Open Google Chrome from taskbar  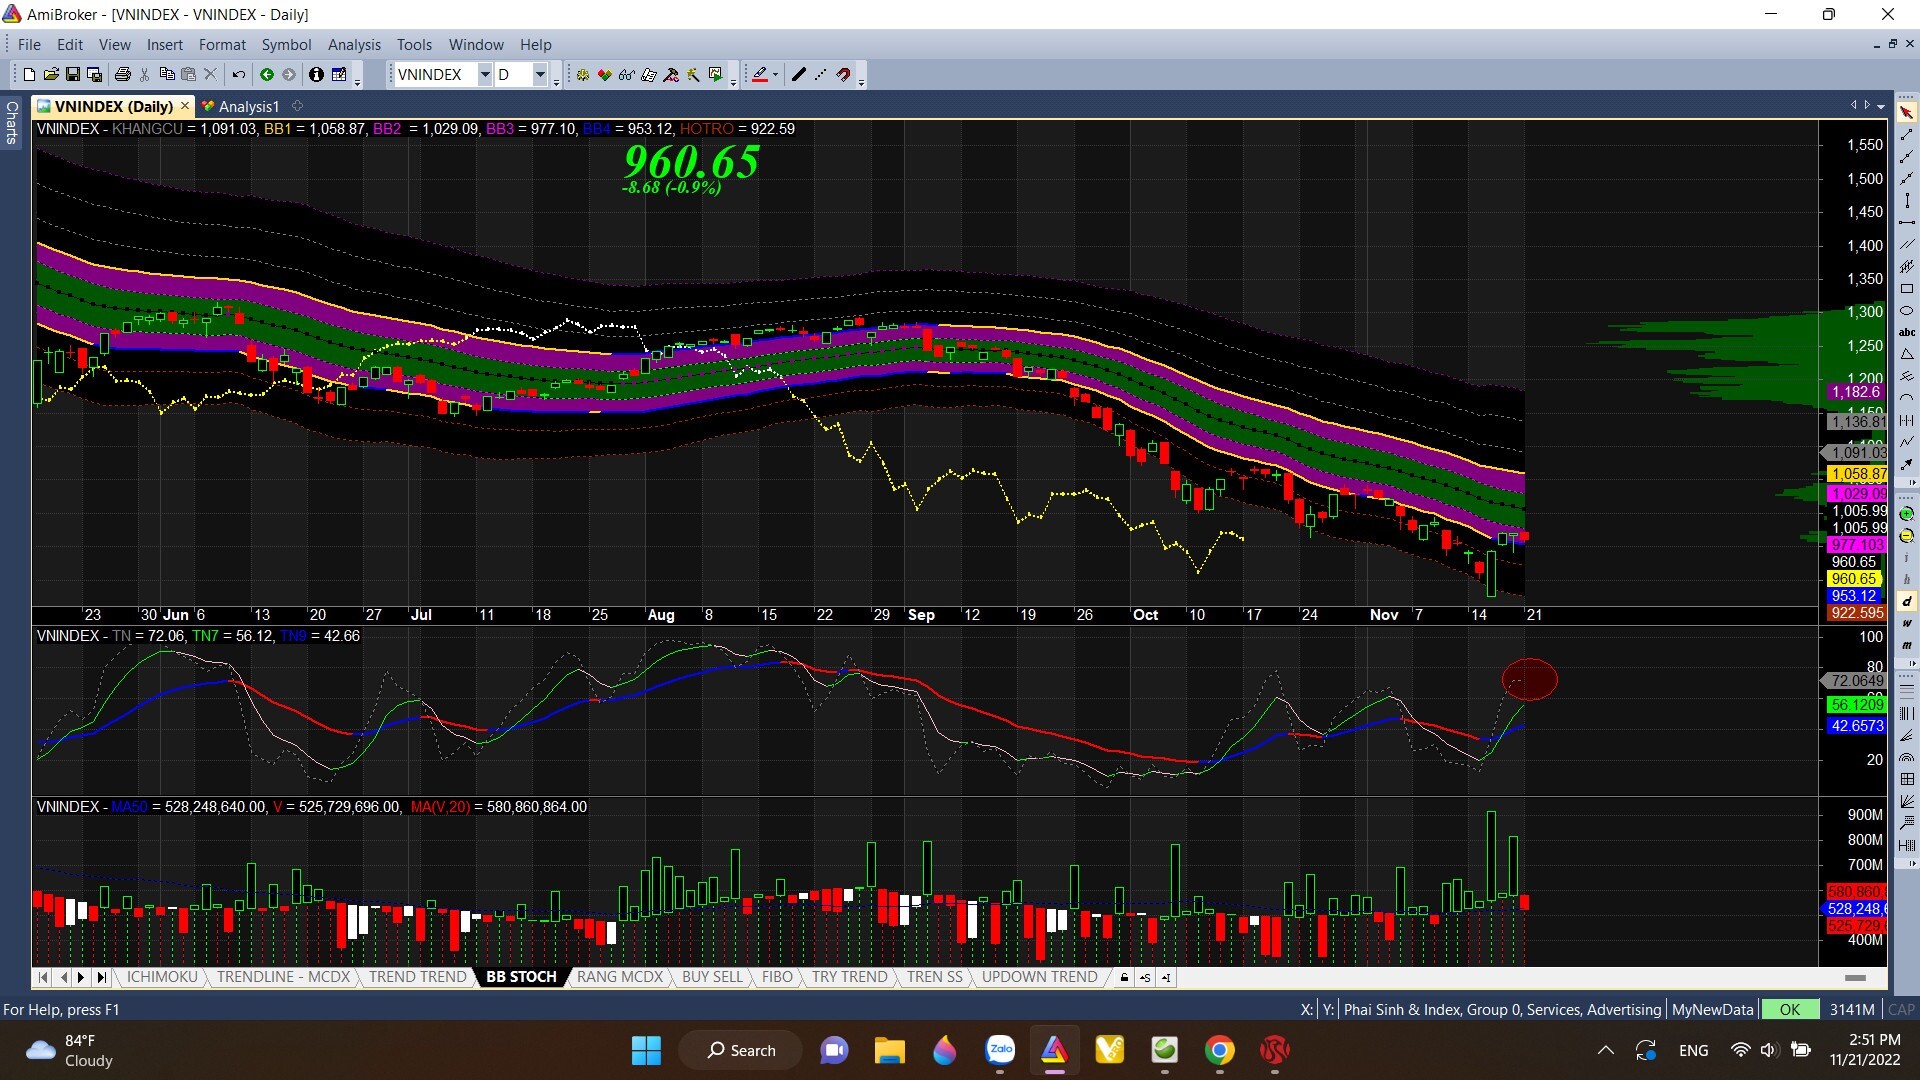click(1219, 1050)
